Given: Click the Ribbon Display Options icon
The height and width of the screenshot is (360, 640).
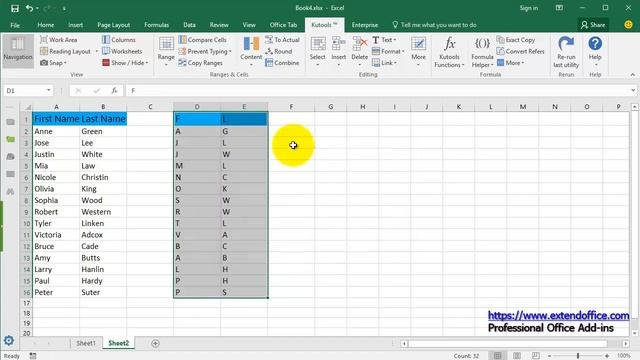Looking at the screenshot, I should [559, 8].
